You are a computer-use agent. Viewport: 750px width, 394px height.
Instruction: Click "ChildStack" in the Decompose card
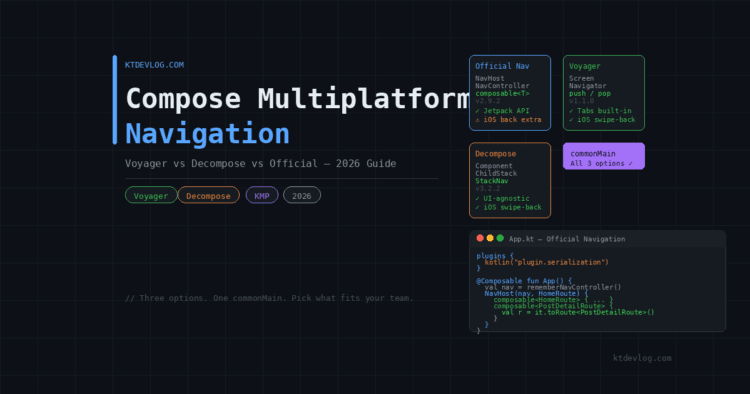[x=496, y=174]
